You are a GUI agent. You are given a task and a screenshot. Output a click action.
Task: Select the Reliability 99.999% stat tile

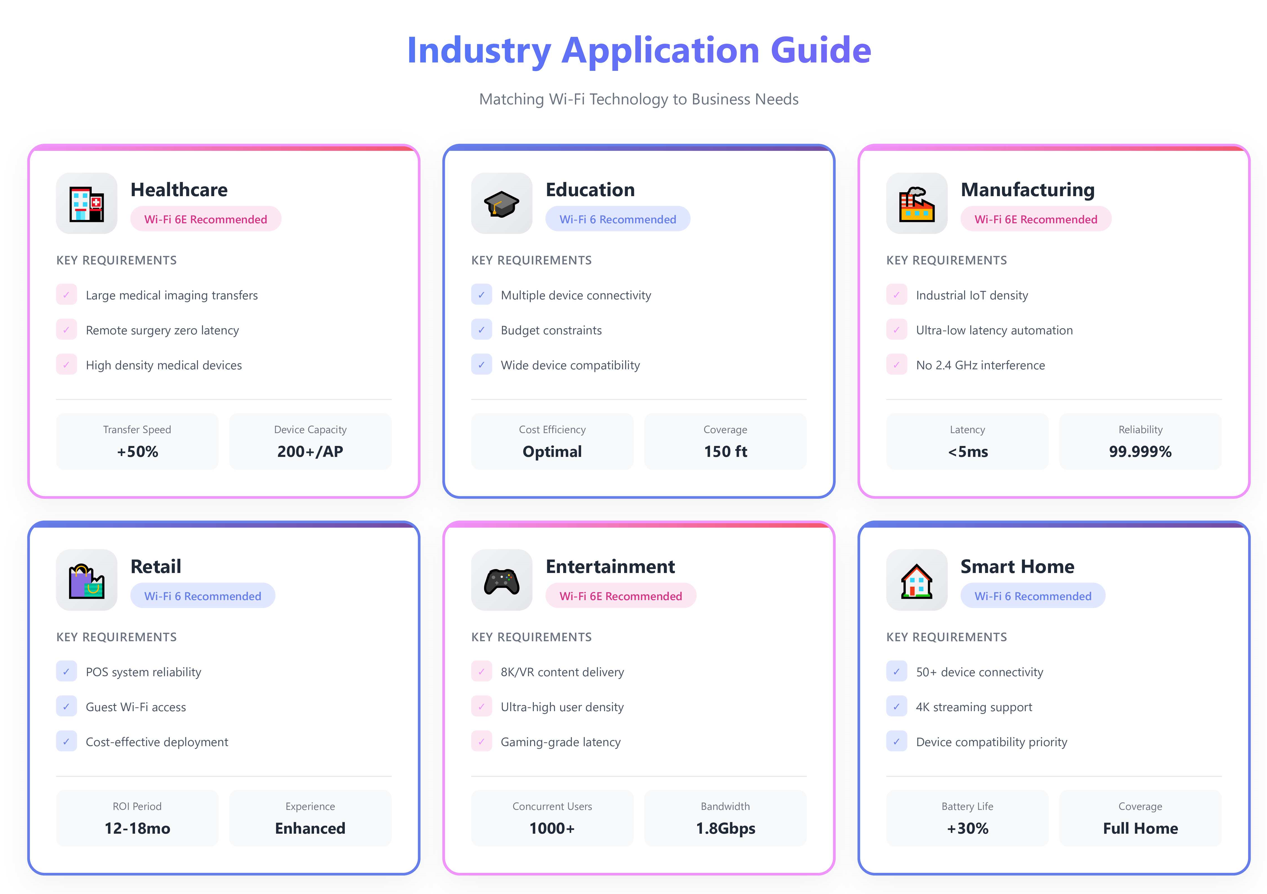point(1140,441)
